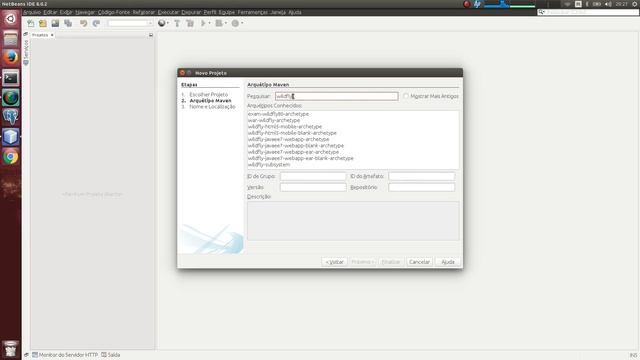Viewport: 640px width, 360px height.
Task: Select war-wildfly-archetype in the list
Action: [x=274, y=120]
